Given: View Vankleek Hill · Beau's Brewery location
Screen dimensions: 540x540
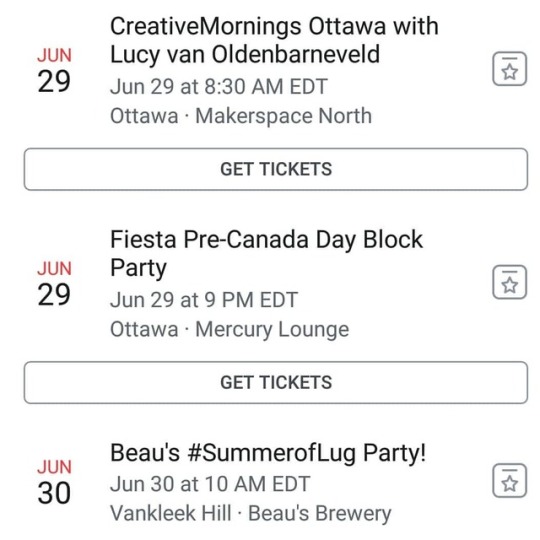Looking at the screenshot, I should pyautogui.click(x=251, y=513).
